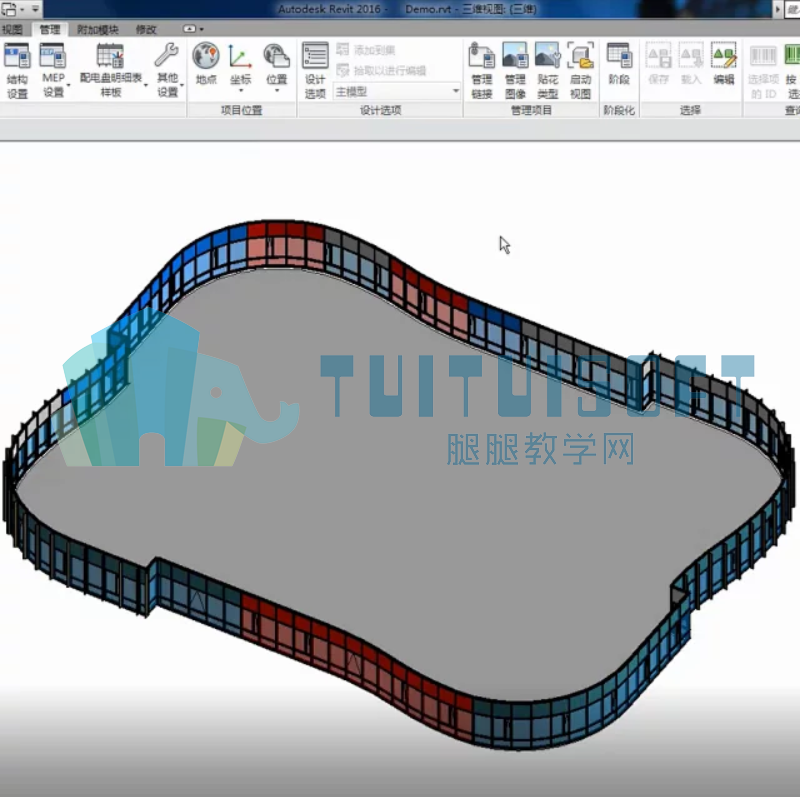Open the 启动视图 starting view tool
The image size is (800, 797).
pyautogui.click(x=581, y=70)
